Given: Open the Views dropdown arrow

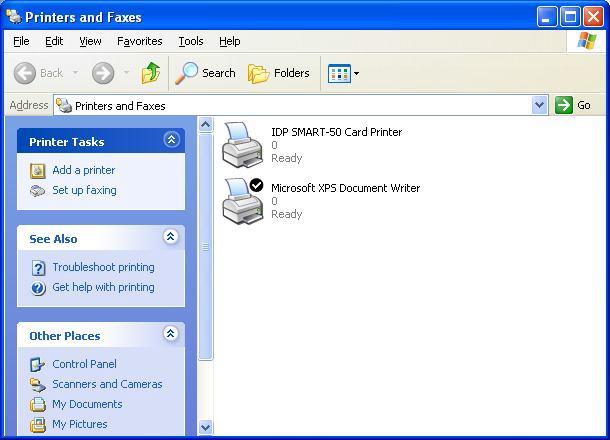Looking at the screenshot, I should point(356,73).
